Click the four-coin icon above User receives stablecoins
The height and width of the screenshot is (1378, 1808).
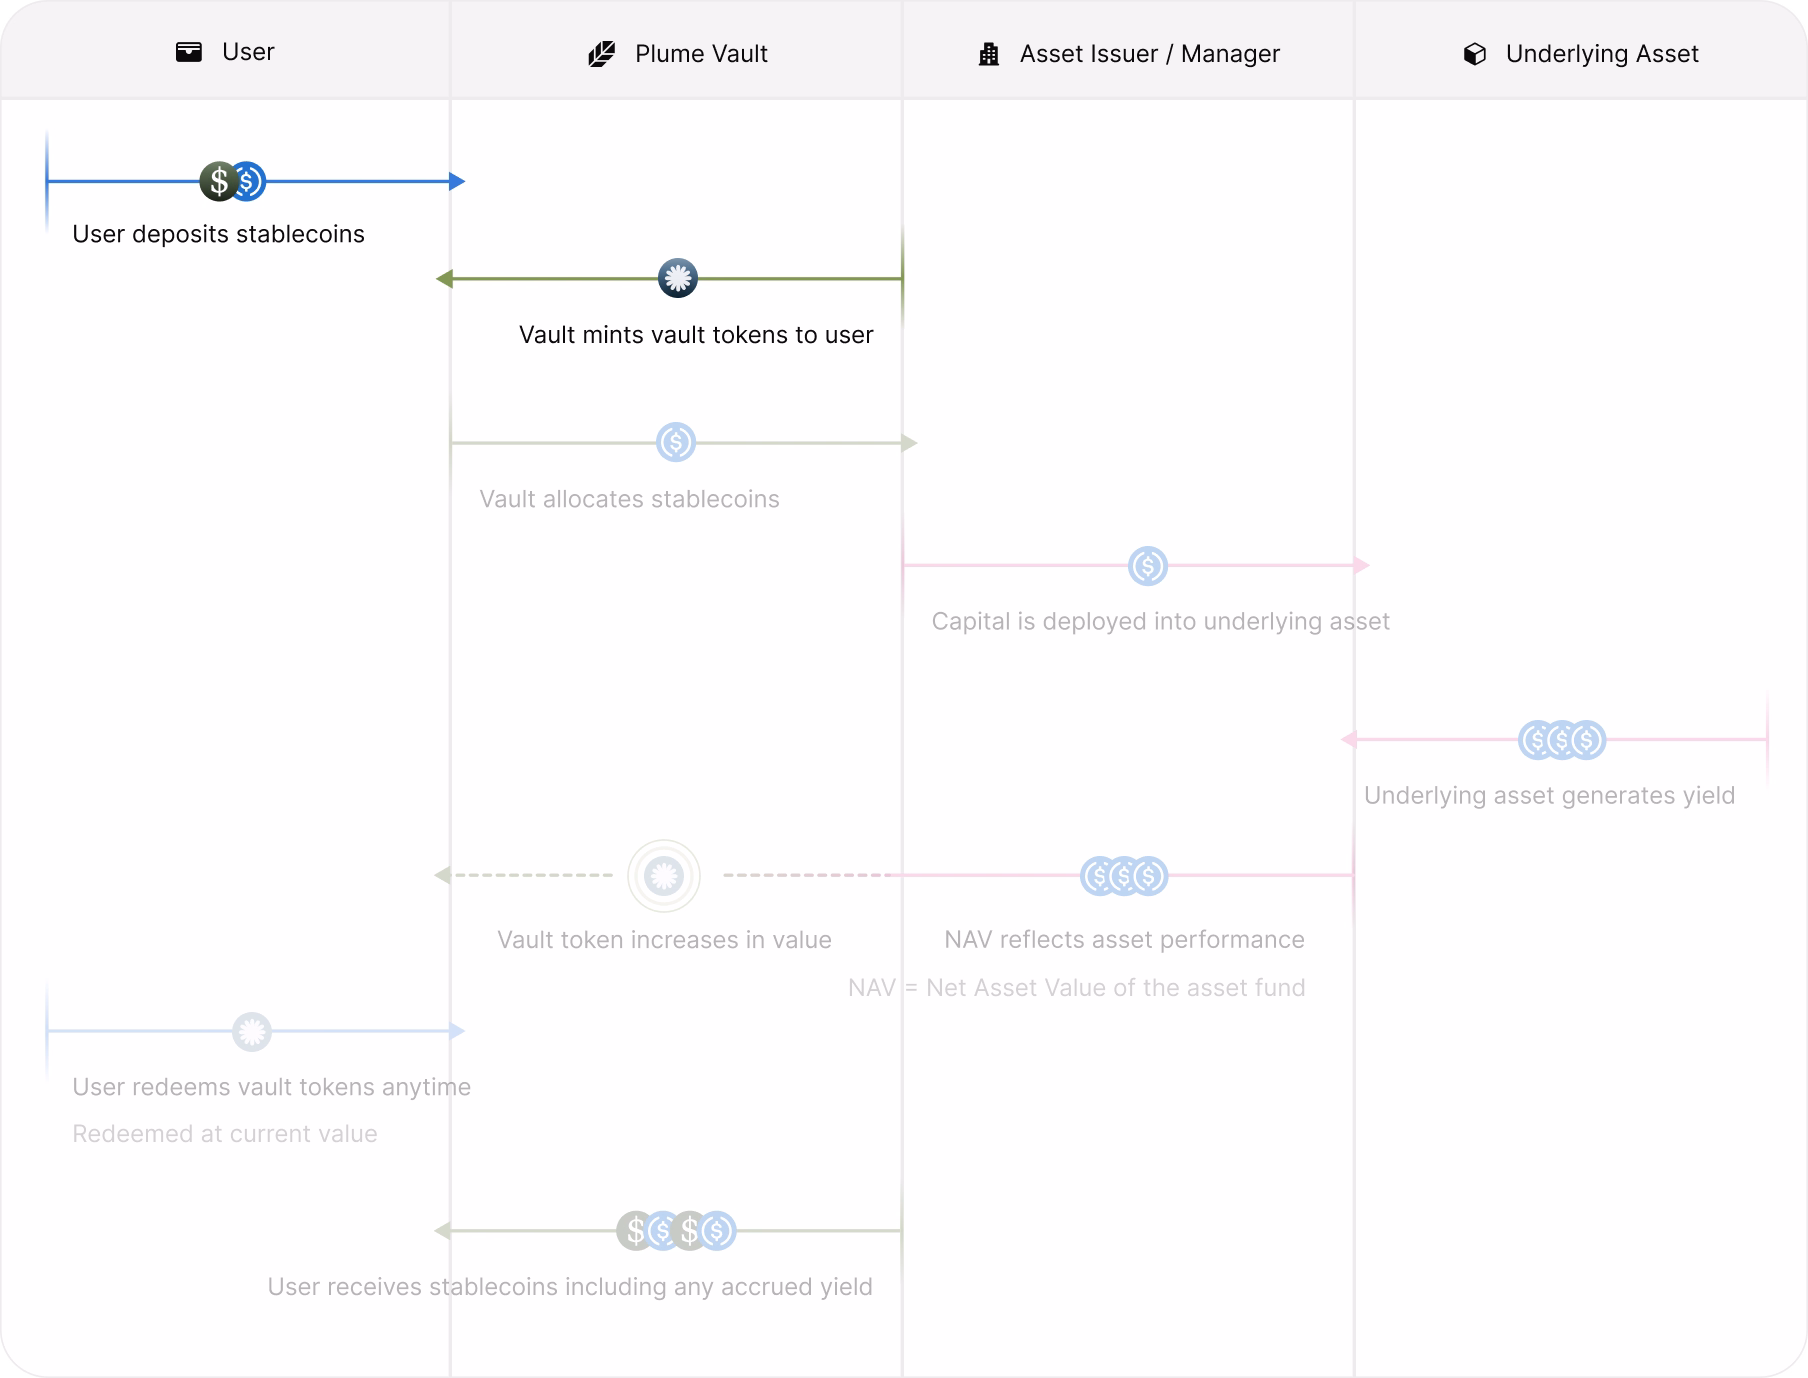tap(676, 1231)
